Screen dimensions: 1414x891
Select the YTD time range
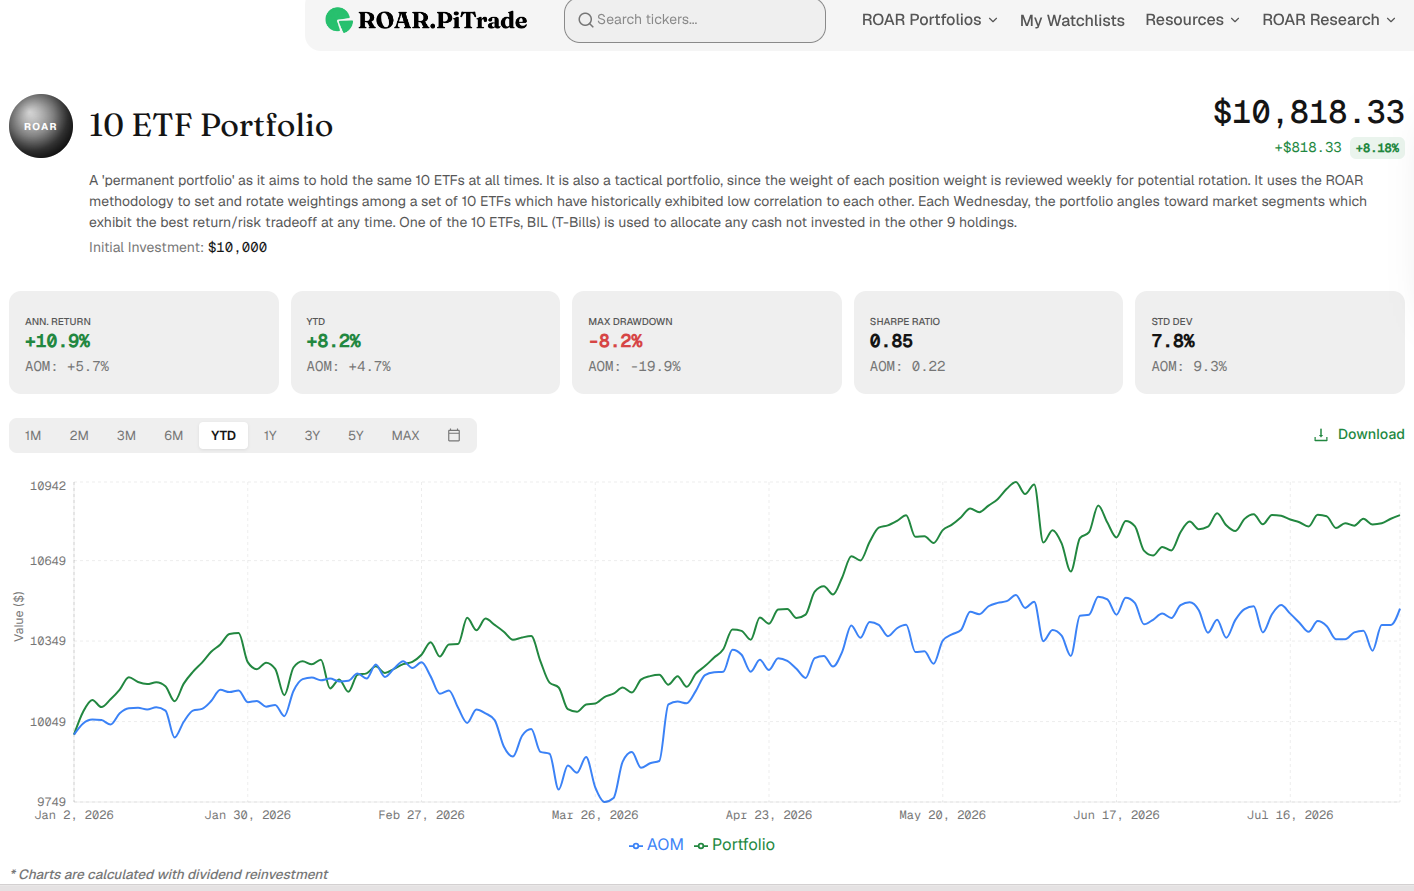coord(224,436)
